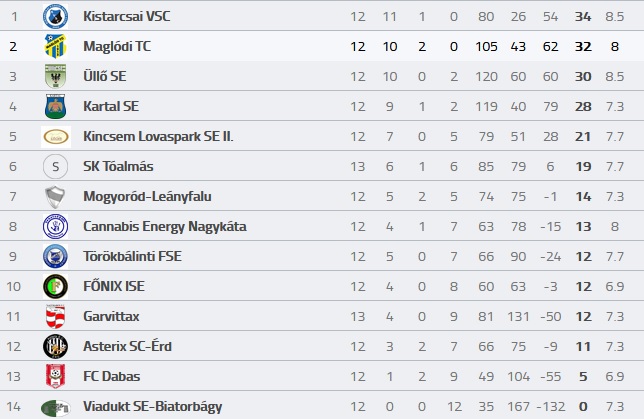
Task: Open the Kistarcsai VSC team link
Action: point(126,16)
